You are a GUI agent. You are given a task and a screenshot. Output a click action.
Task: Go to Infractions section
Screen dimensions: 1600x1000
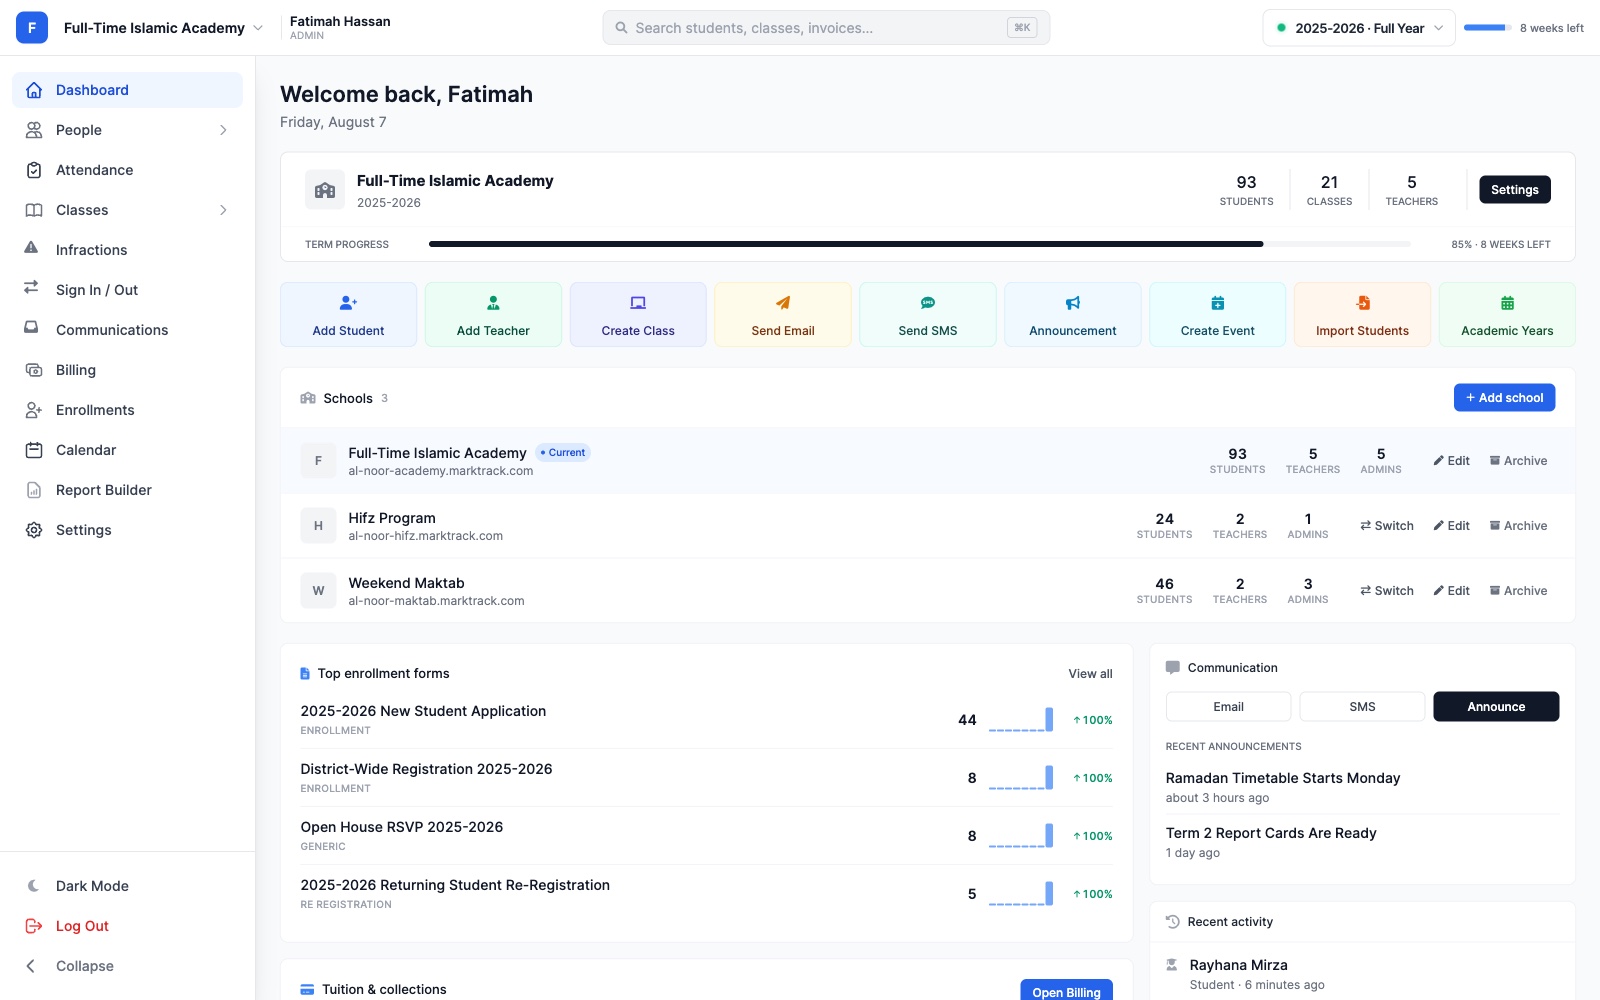tap(127, 250)
